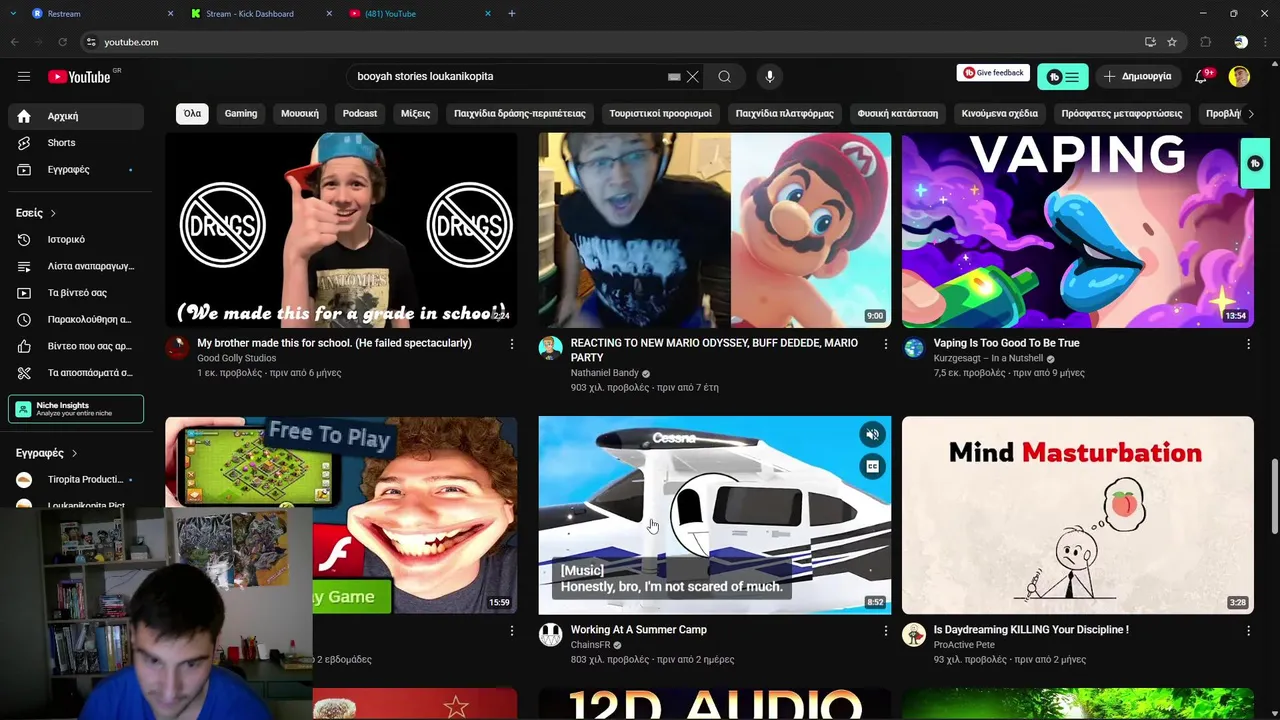Open 'Βίντεο που σας αρέσουν' liked videos entry

[x=76, y=346]
